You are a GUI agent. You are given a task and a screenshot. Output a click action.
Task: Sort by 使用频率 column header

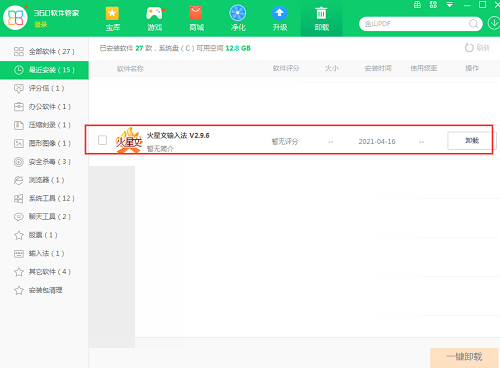423,68
